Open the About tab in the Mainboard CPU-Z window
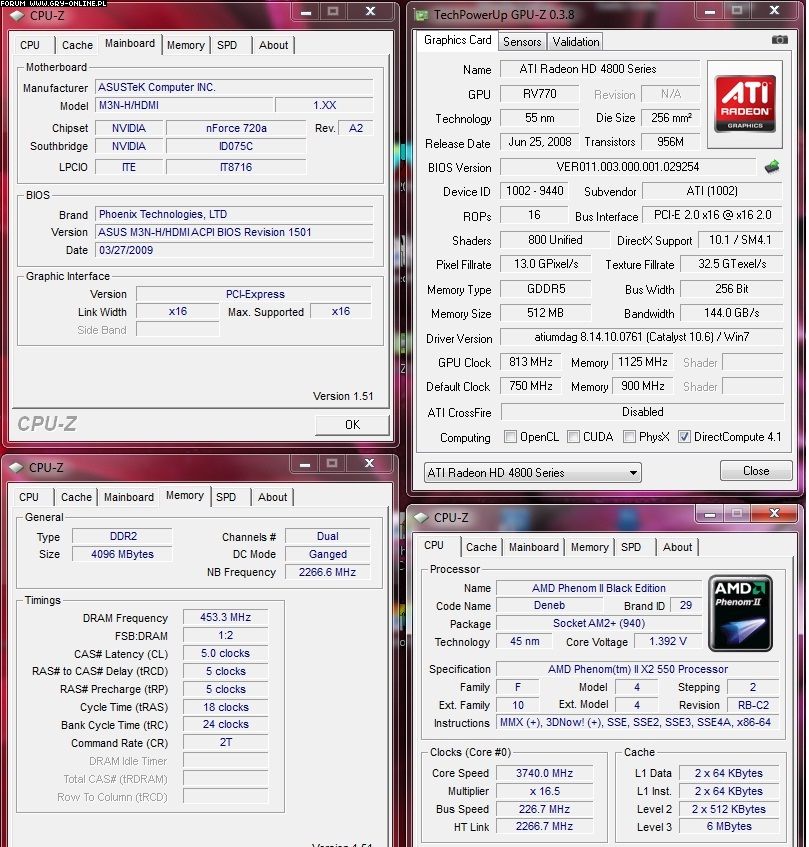 [273, 45]
